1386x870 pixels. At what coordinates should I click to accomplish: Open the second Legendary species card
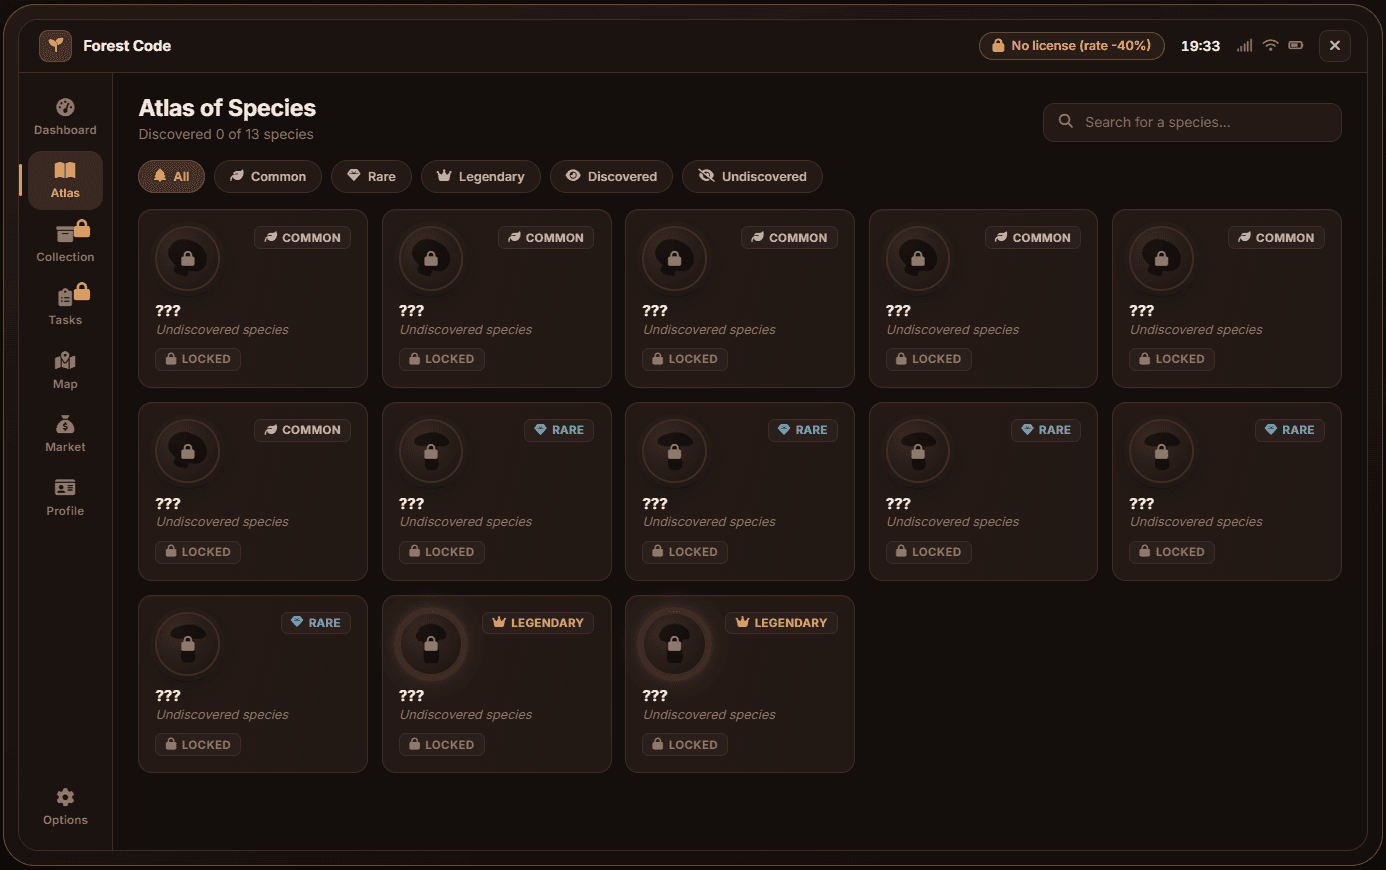[x=740, y=684]
